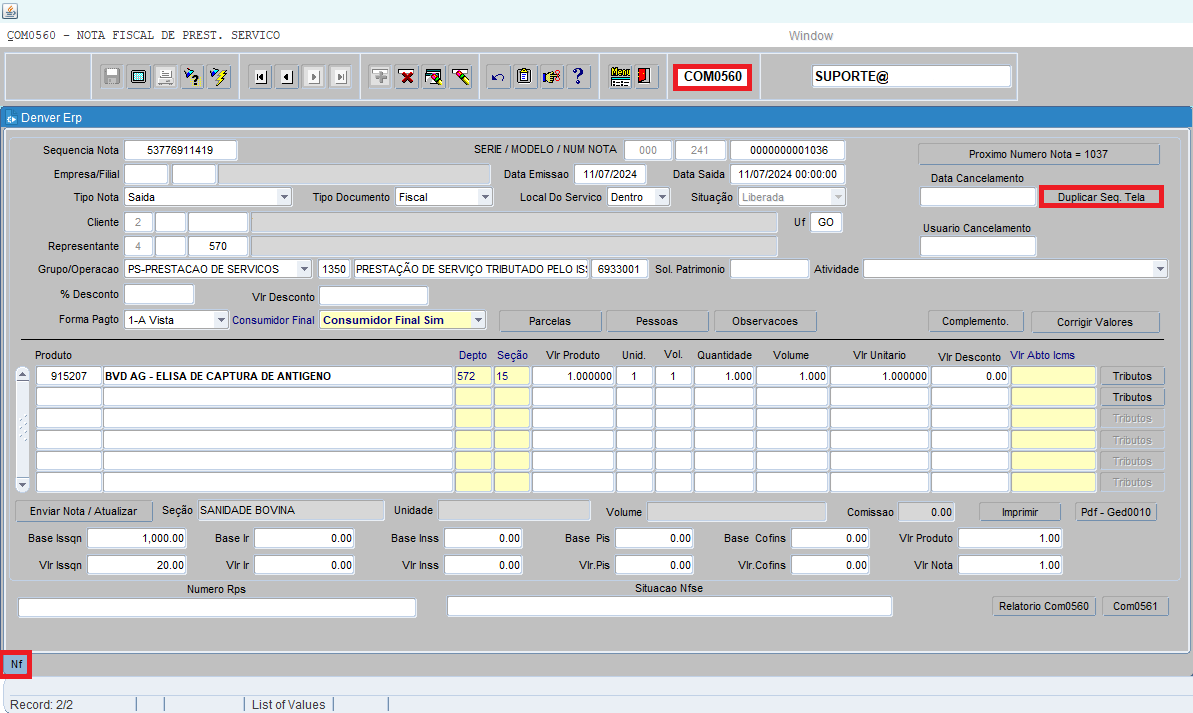Image resolution: width=1193 pixels, height=713 pixels.
Task: Click the clear record eraser icon
Action: 460,77
